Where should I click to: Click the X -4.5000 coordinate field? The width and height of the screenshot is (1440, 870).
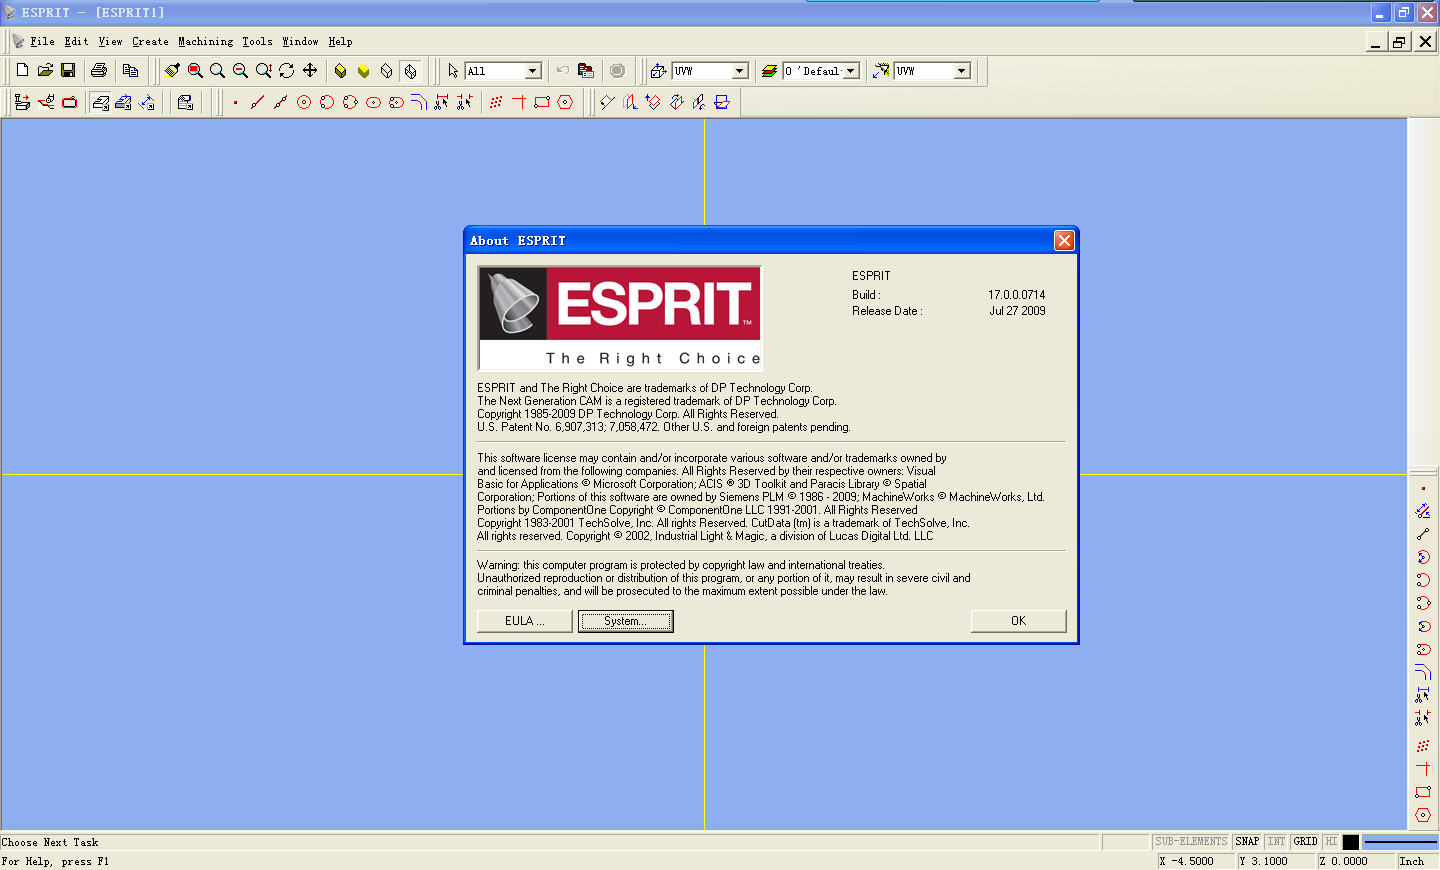click(1195, 861)
